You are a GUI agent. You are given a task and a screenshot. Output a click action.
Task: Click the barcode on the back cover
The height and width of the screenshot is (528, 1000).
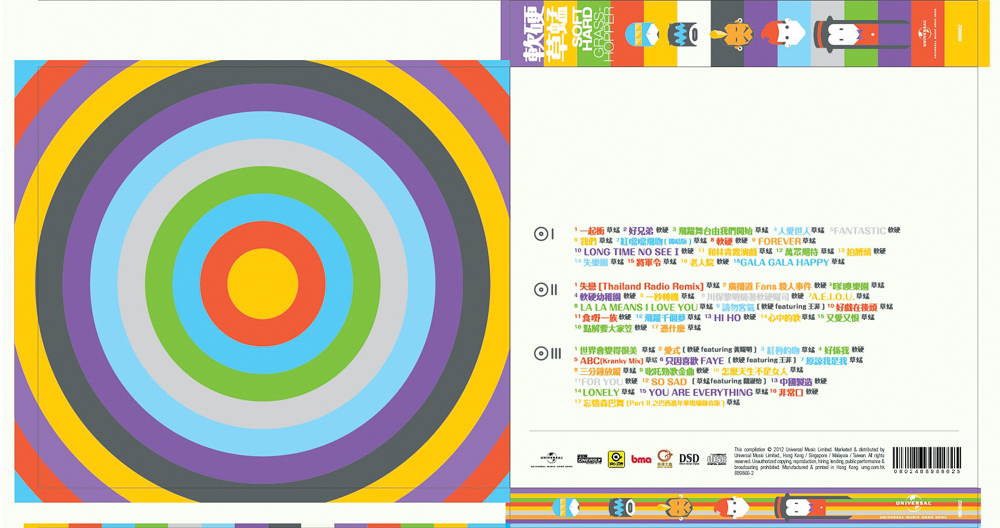tap(927, 458)
